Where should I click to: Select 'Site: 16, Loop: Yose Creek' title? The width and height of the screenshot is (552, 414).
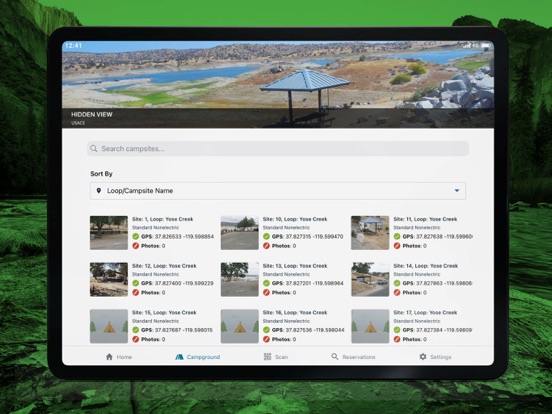pos(295,313)
